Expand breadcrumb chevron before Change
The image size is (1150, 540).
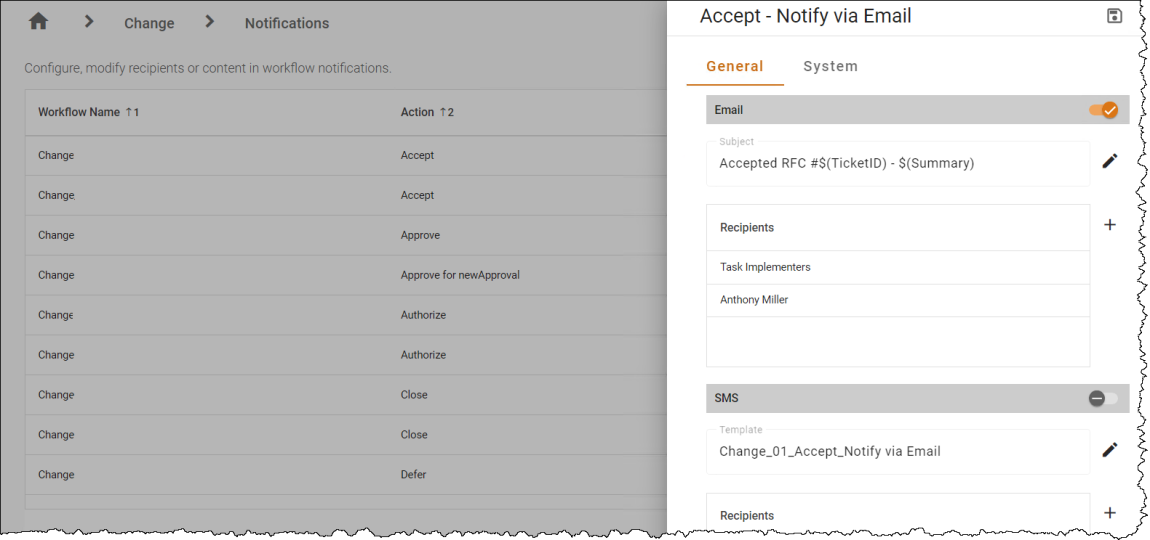pyautogui.click(x=89, y=22)
